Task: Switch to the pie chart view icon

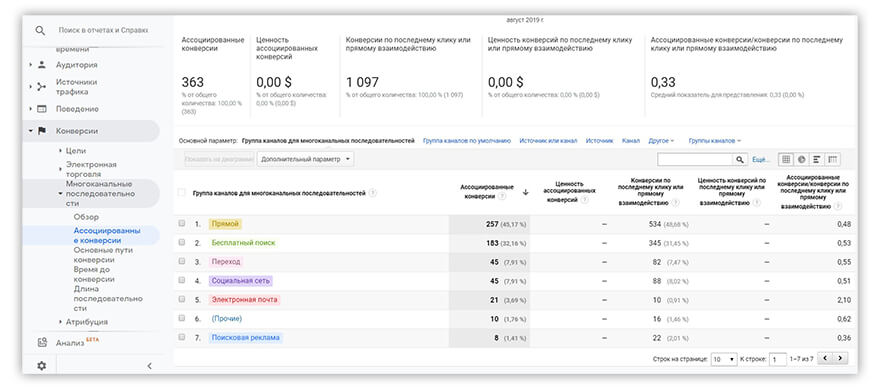Action: [x=801, y=159]
